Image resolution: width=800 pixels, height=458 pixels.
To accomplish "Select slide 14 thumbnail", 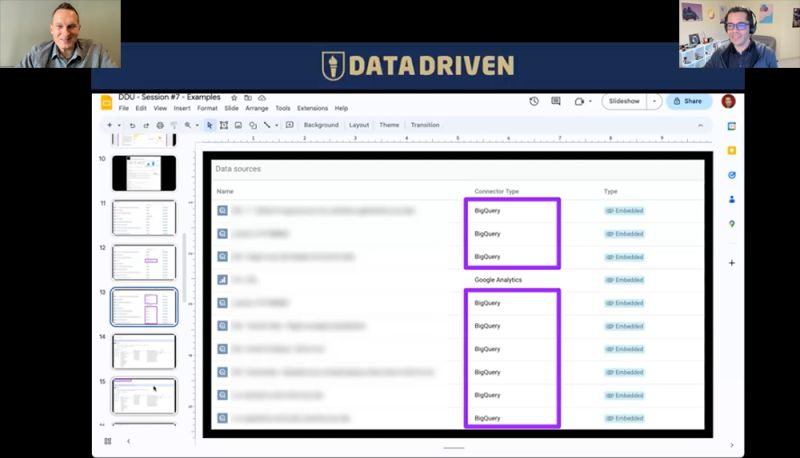I will pos(144,351).
